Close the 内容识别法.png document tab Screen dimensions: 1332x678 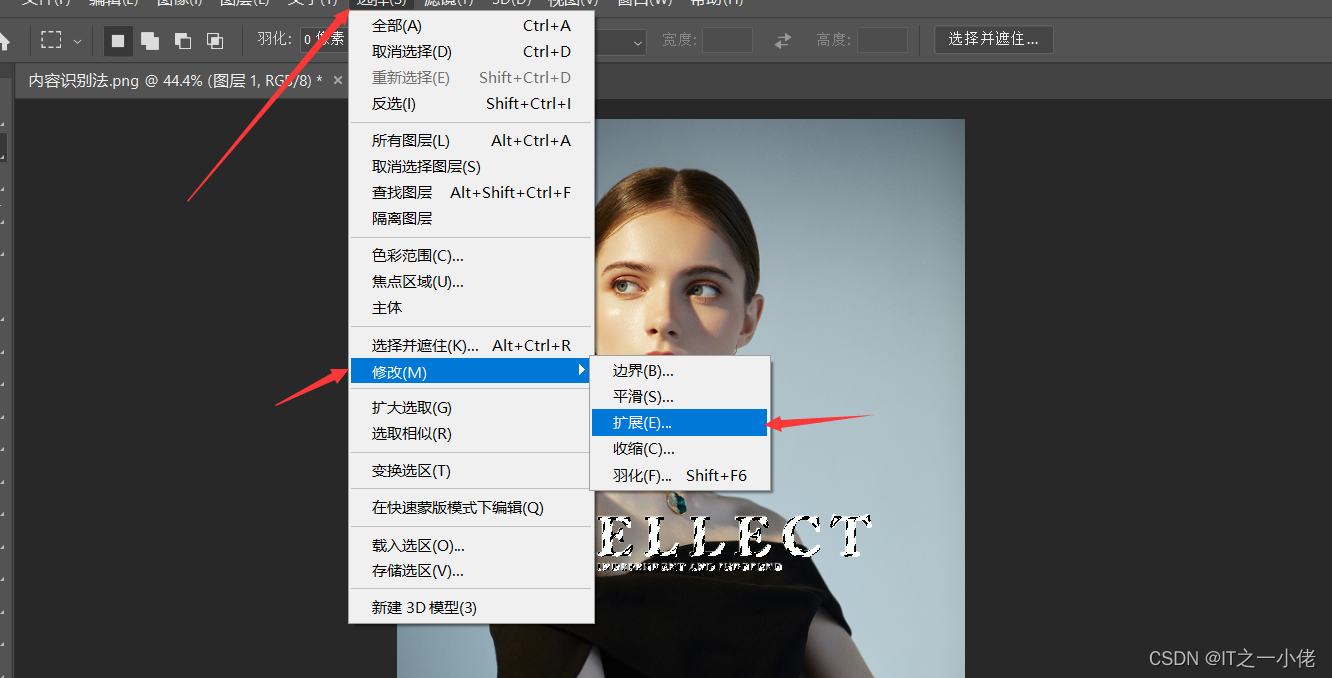click(x=338, y=80)
